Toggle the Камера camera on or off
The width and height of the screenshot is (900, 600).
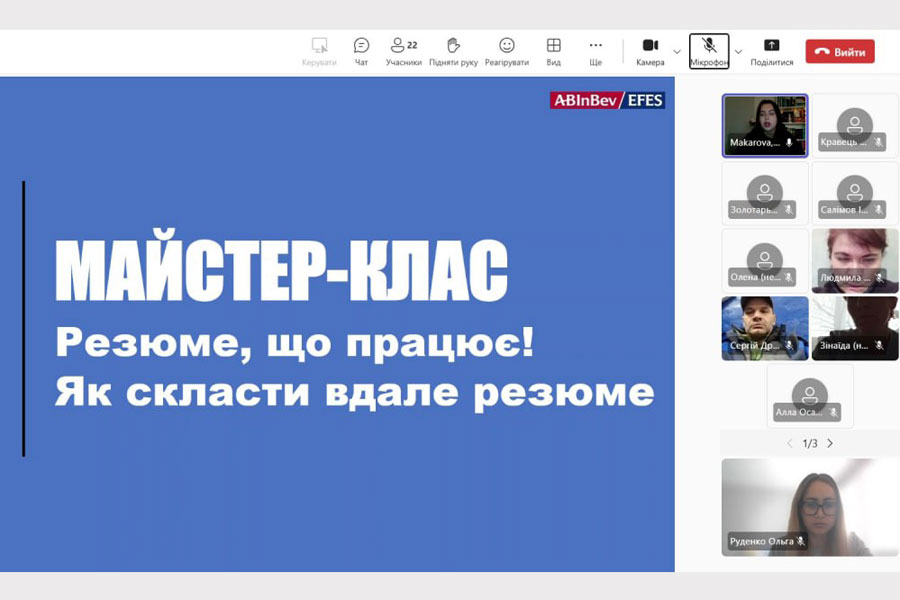coord(650,51)
